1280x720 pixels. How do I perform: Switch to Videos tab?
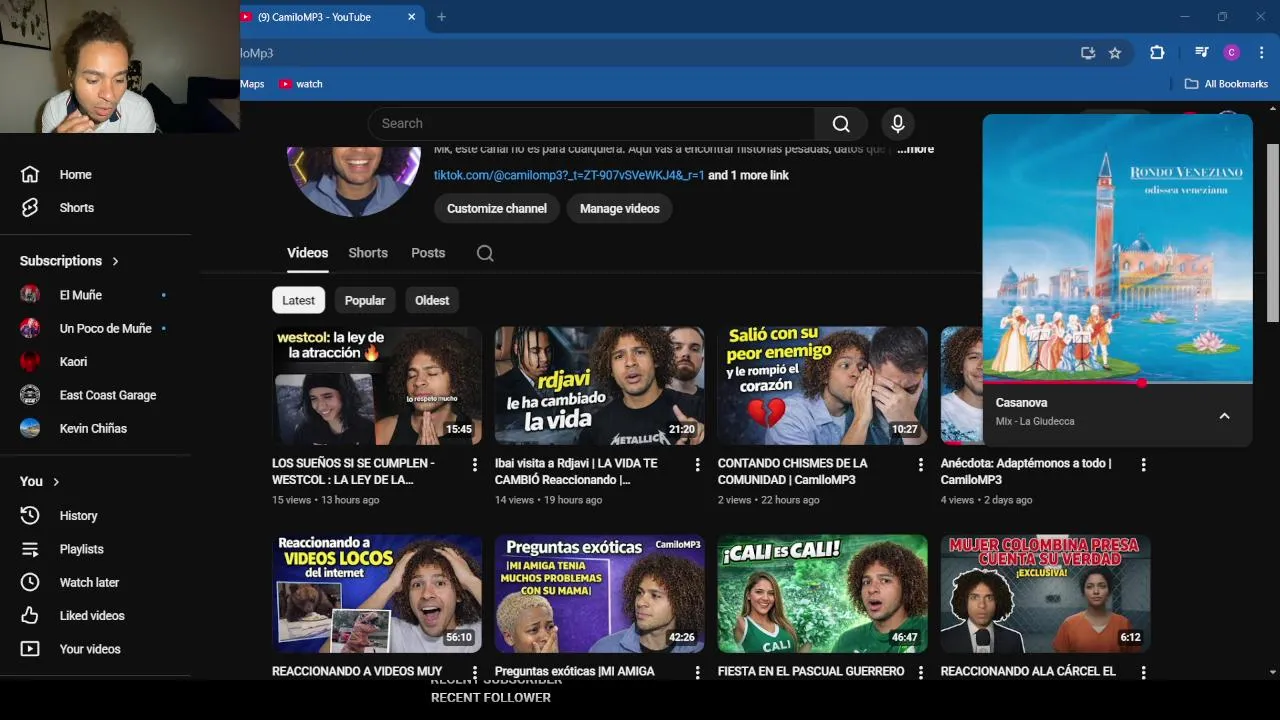tap(308, 253)
